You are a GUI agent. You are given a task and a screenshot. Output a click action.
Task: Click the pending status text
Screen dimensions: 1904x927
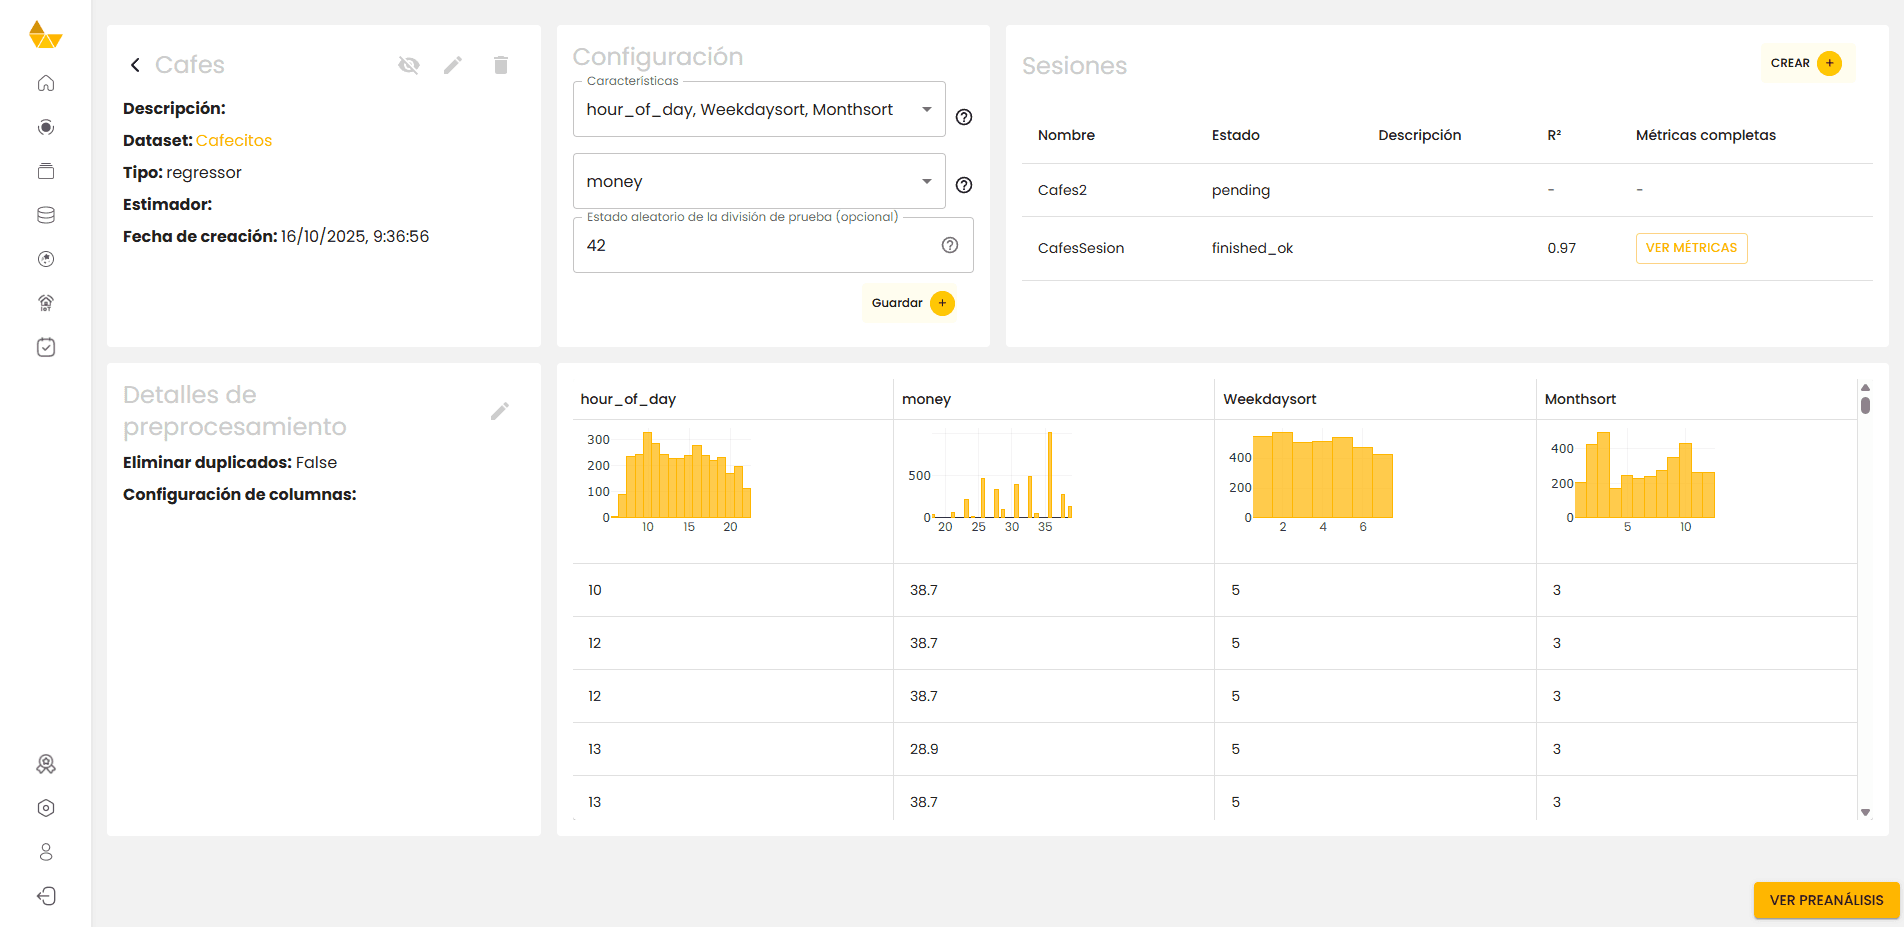(x=1241, y=190)
